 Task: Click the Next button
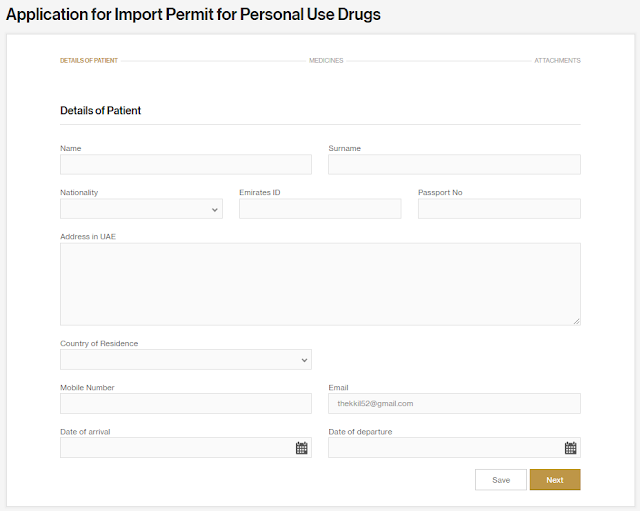(555, 480)
